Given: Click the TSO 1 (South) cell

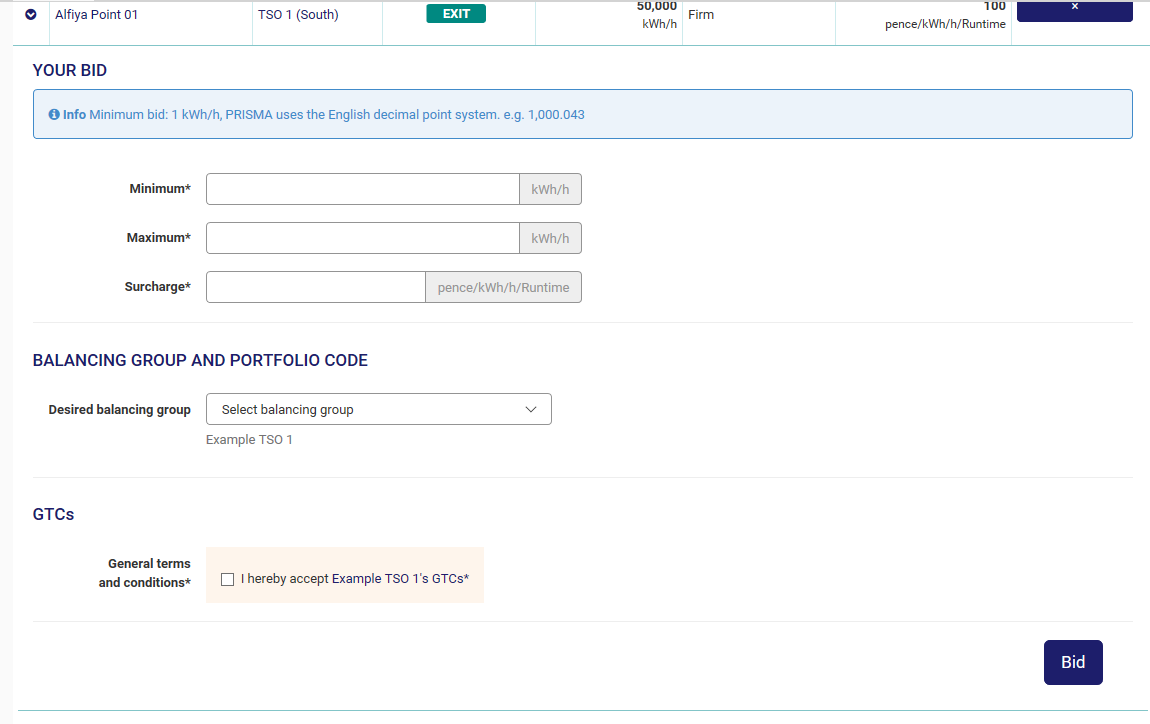Looking at the screenshot, I should click(298, 15).
